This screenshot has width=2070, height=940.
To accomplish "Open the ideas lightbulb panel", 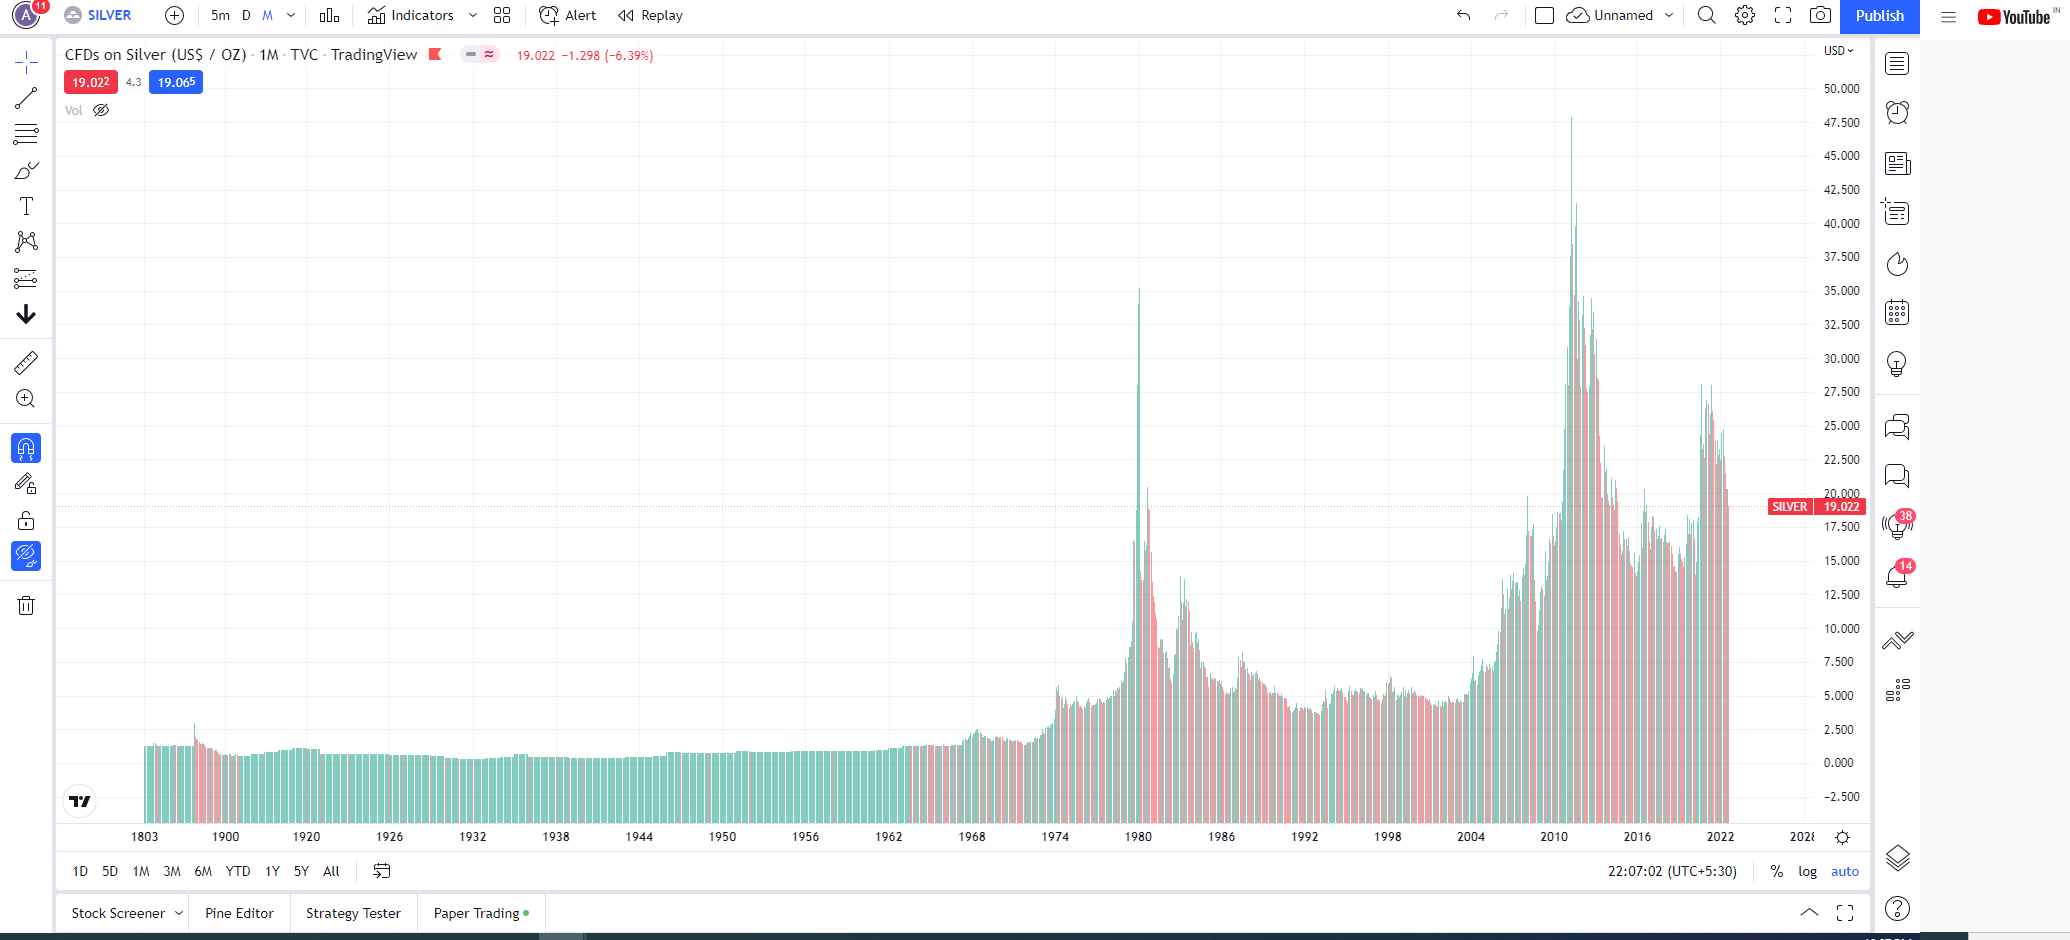I will pyautogui.click(x=1897, y=364).
